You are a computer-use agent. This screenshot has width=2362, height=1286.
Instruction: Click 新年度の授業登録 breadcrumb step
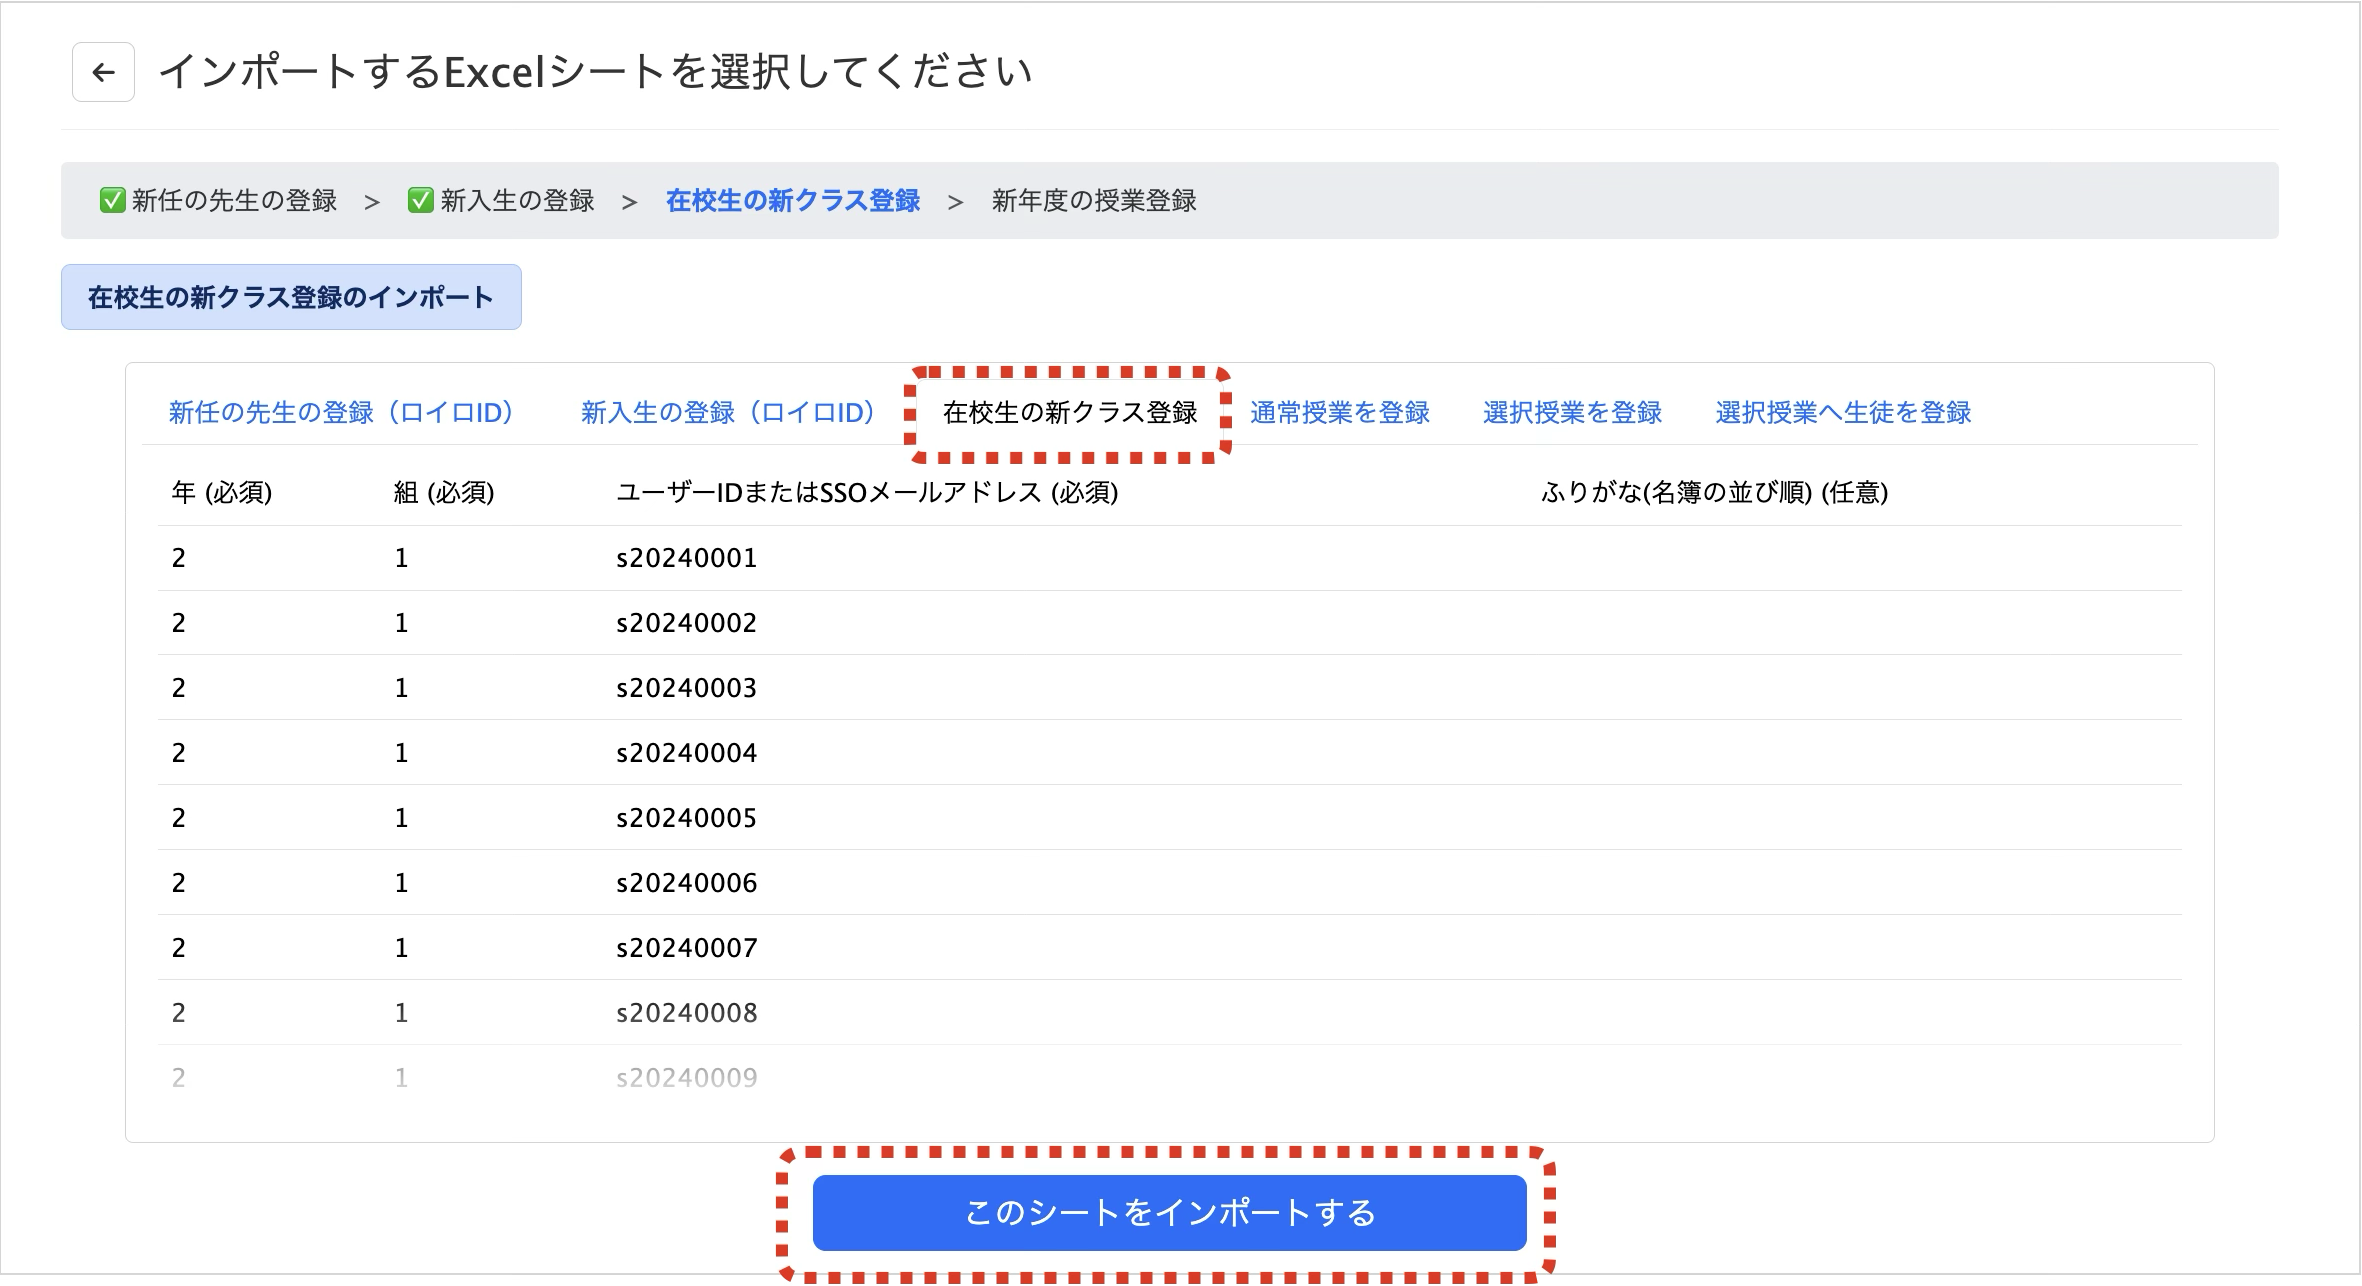(x=1093, y=200)
